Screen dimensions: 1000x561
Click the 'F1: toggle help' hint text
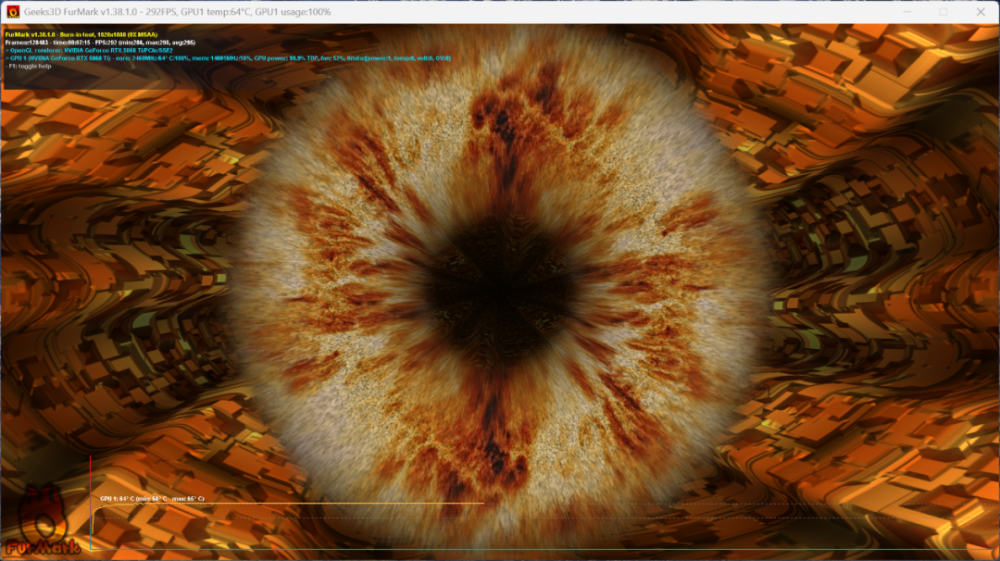29,66
